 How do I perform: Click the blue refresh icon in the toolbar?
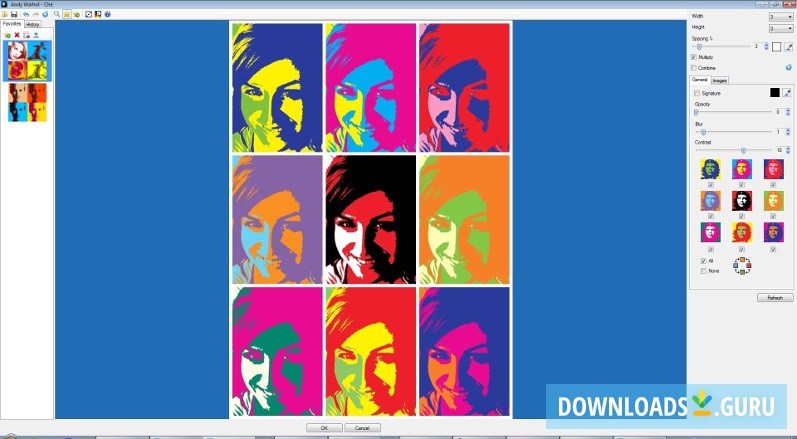[45, 14]
